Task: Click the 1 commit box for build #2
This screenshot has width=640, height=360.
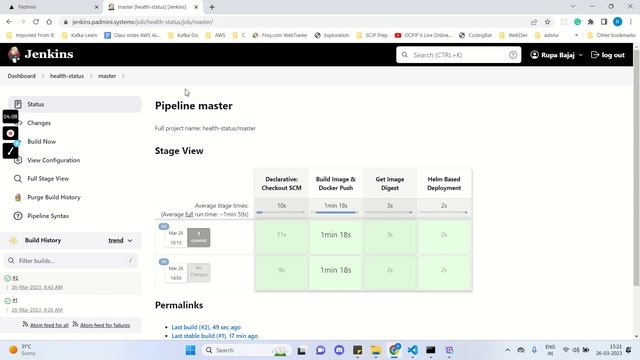Action: (199, 237)
